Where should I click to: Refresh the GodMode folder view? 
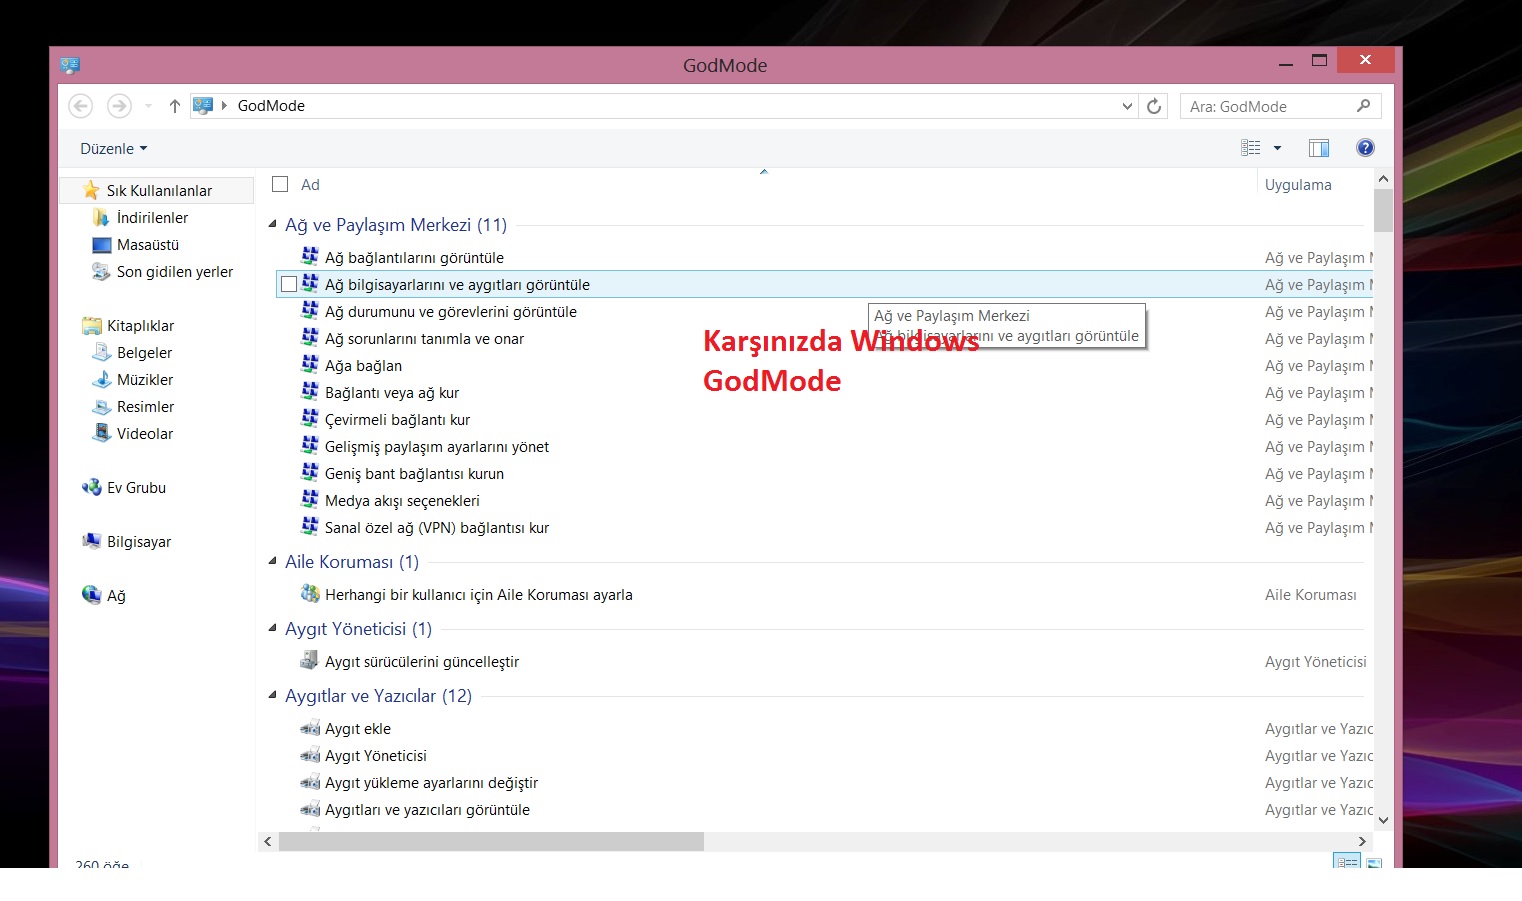(1154, 106)
